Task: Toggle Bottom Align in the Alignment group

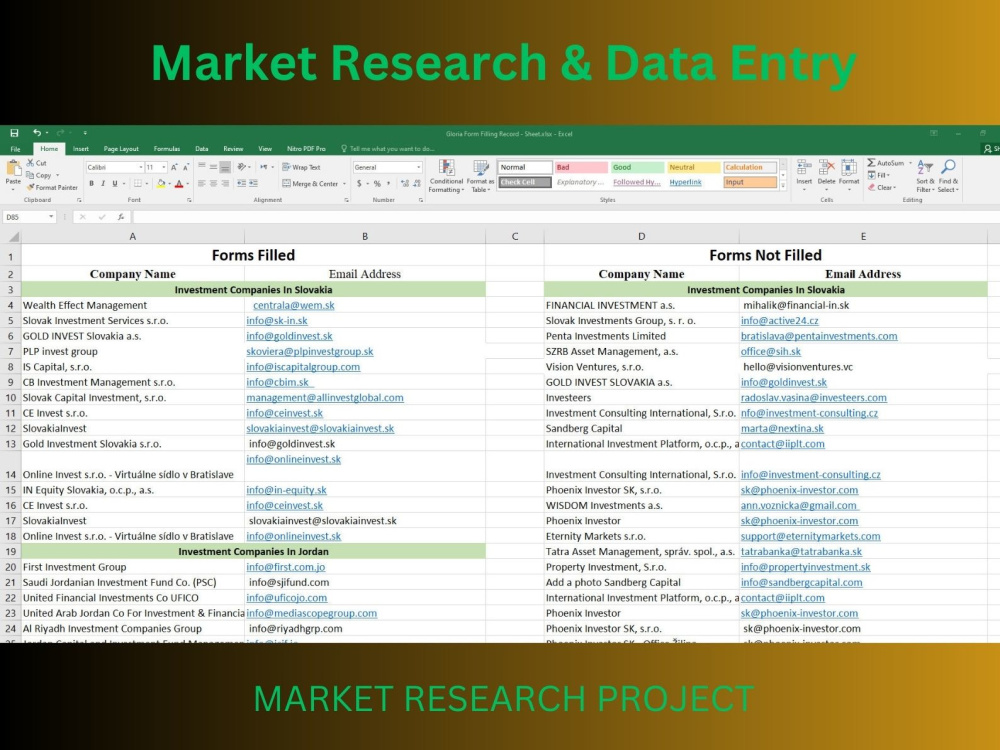Action: [x=224, y=167]
